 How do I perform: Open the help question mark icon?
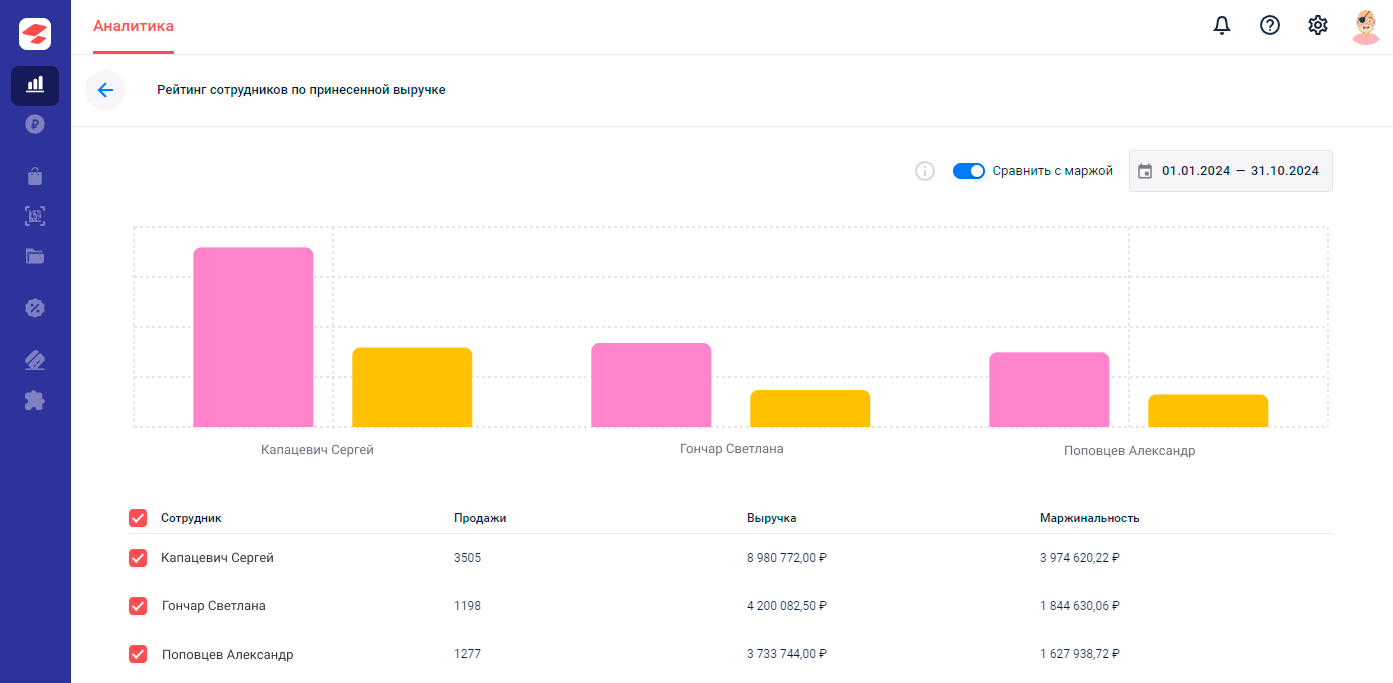tap(1270, 26)
